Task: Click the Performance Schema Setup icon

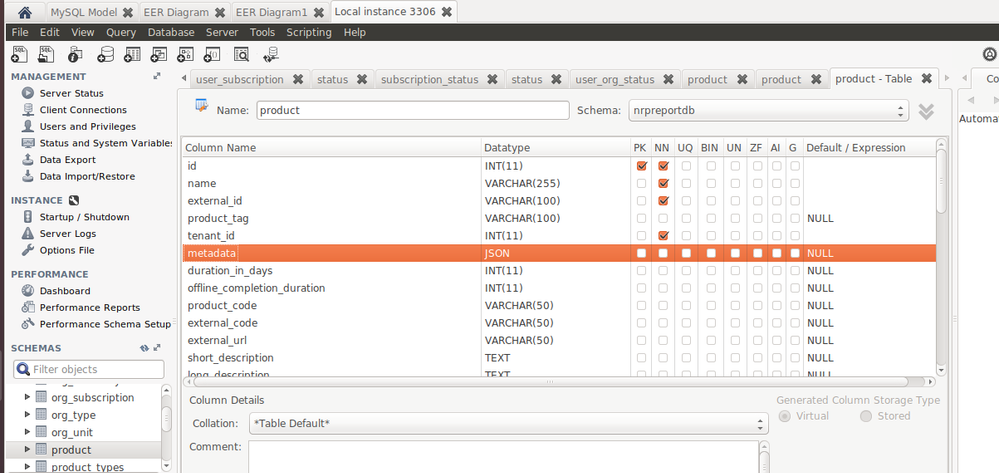Action: [x=27, y=324]
